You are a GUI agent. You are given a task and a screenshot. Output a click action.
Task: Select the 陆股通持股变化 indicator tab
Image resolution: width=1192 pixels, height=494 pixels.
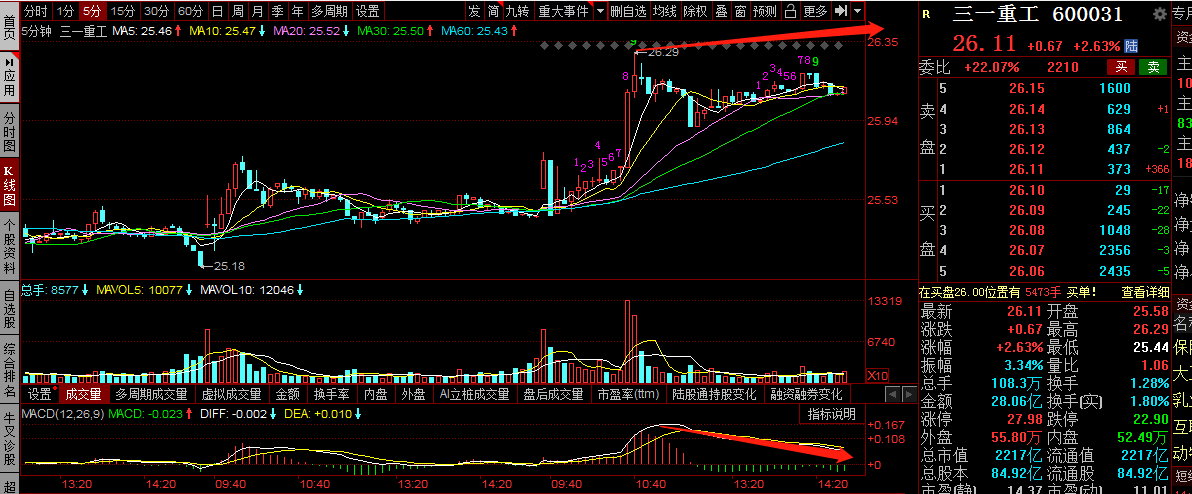(x=714, y=394)
